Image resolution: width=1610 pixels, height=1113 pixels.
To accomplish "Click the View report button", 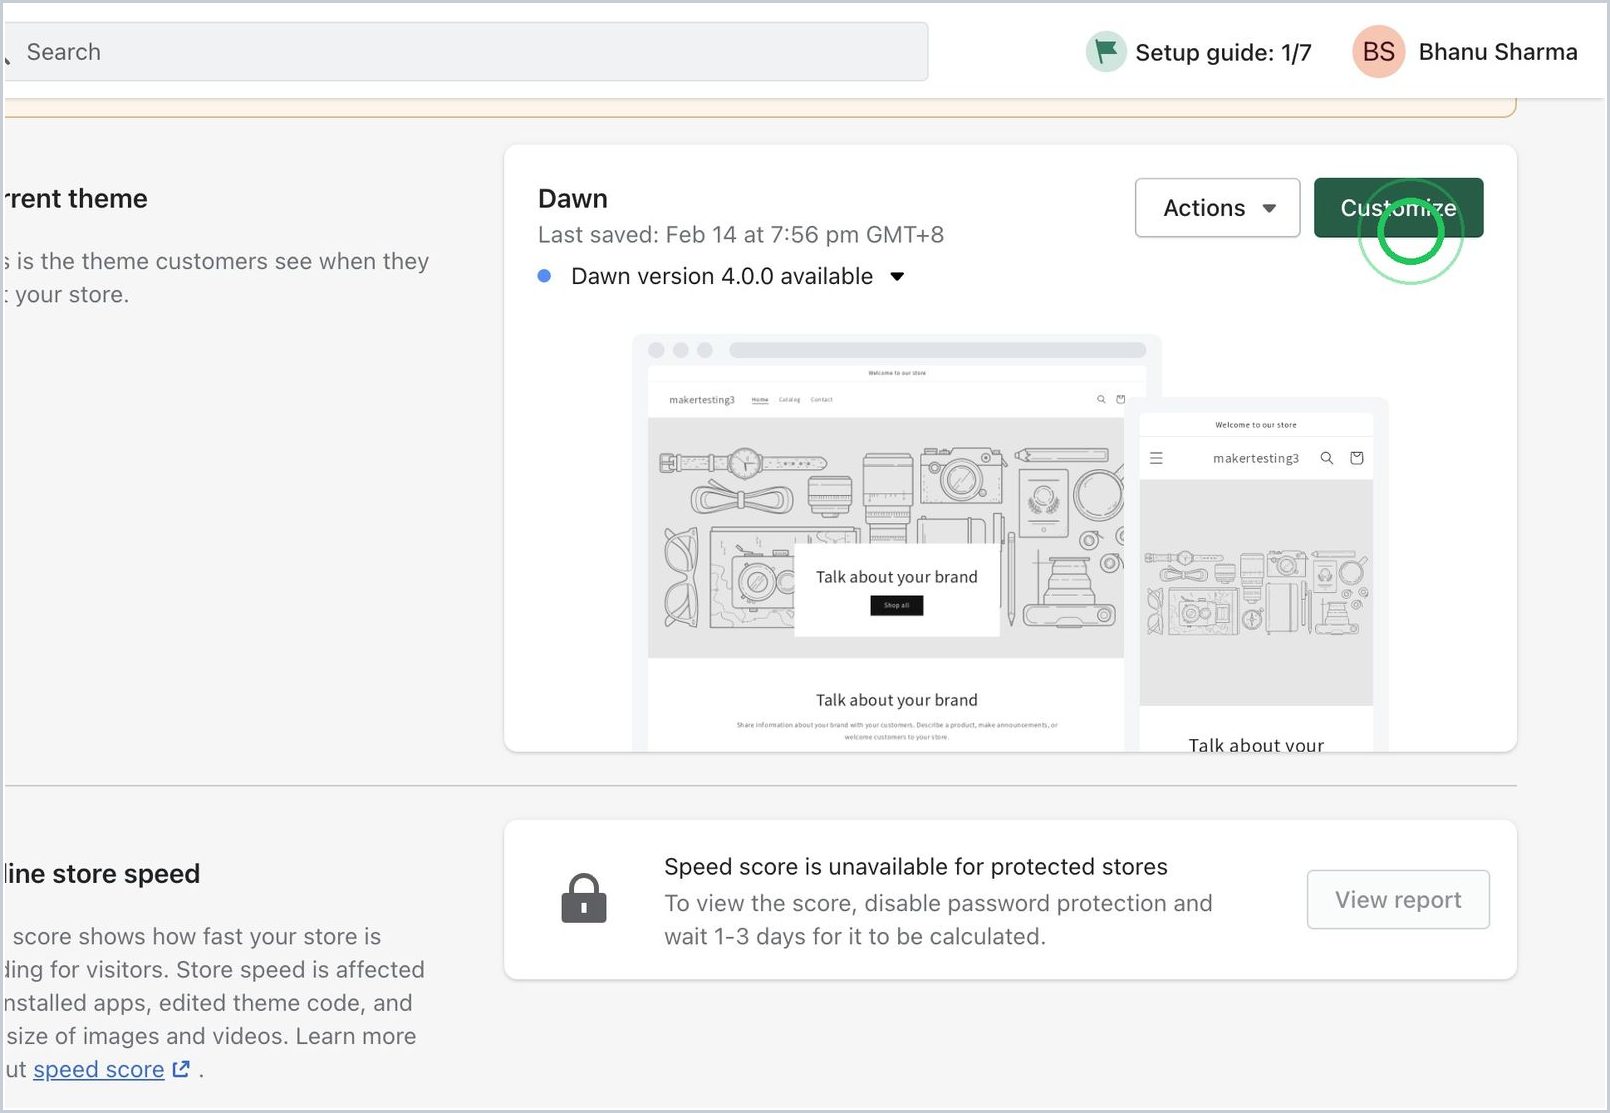I will (1398, 899).
